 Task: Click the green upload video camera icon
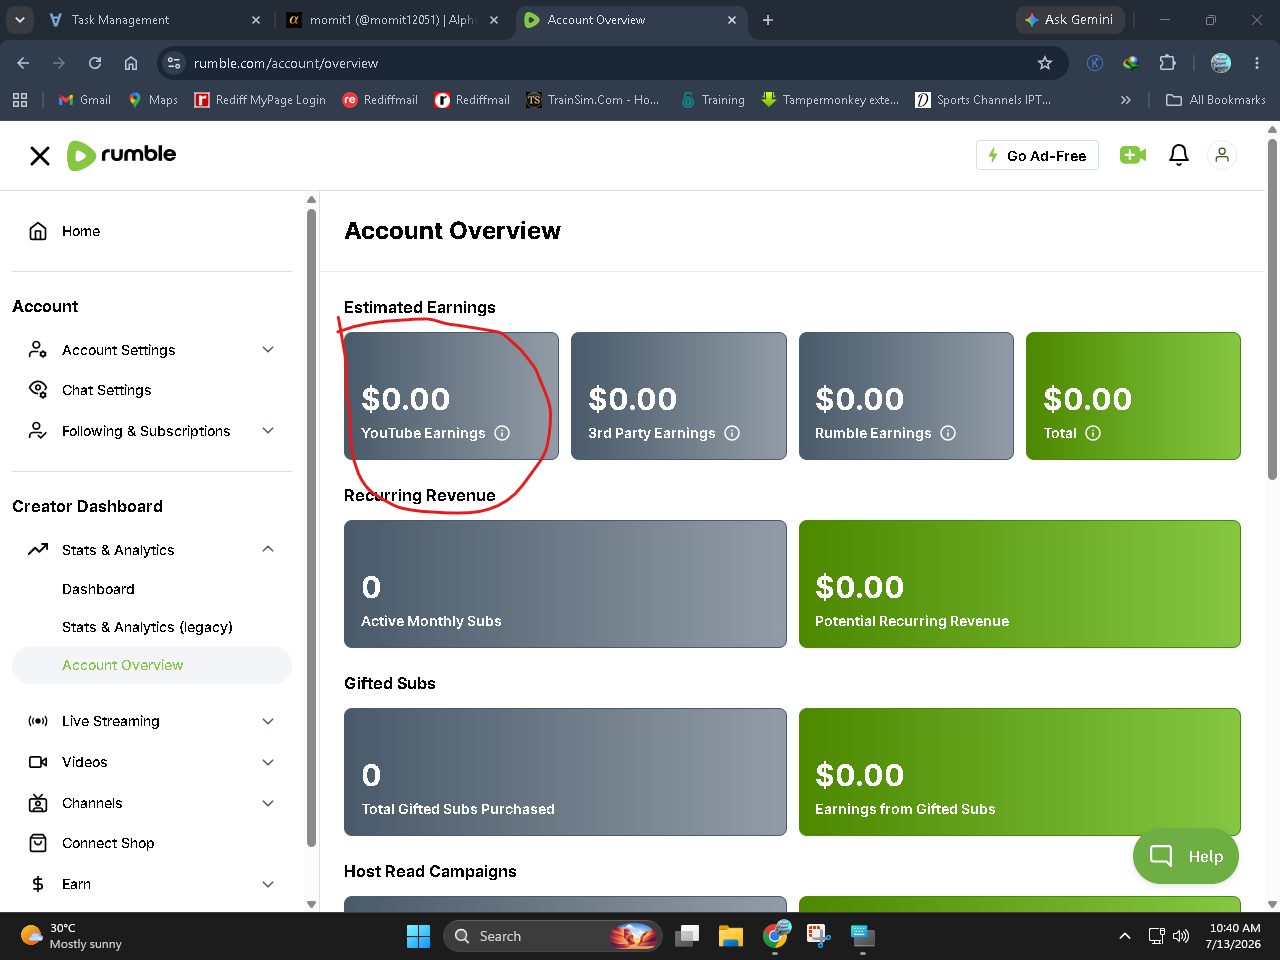(1133, 155)
